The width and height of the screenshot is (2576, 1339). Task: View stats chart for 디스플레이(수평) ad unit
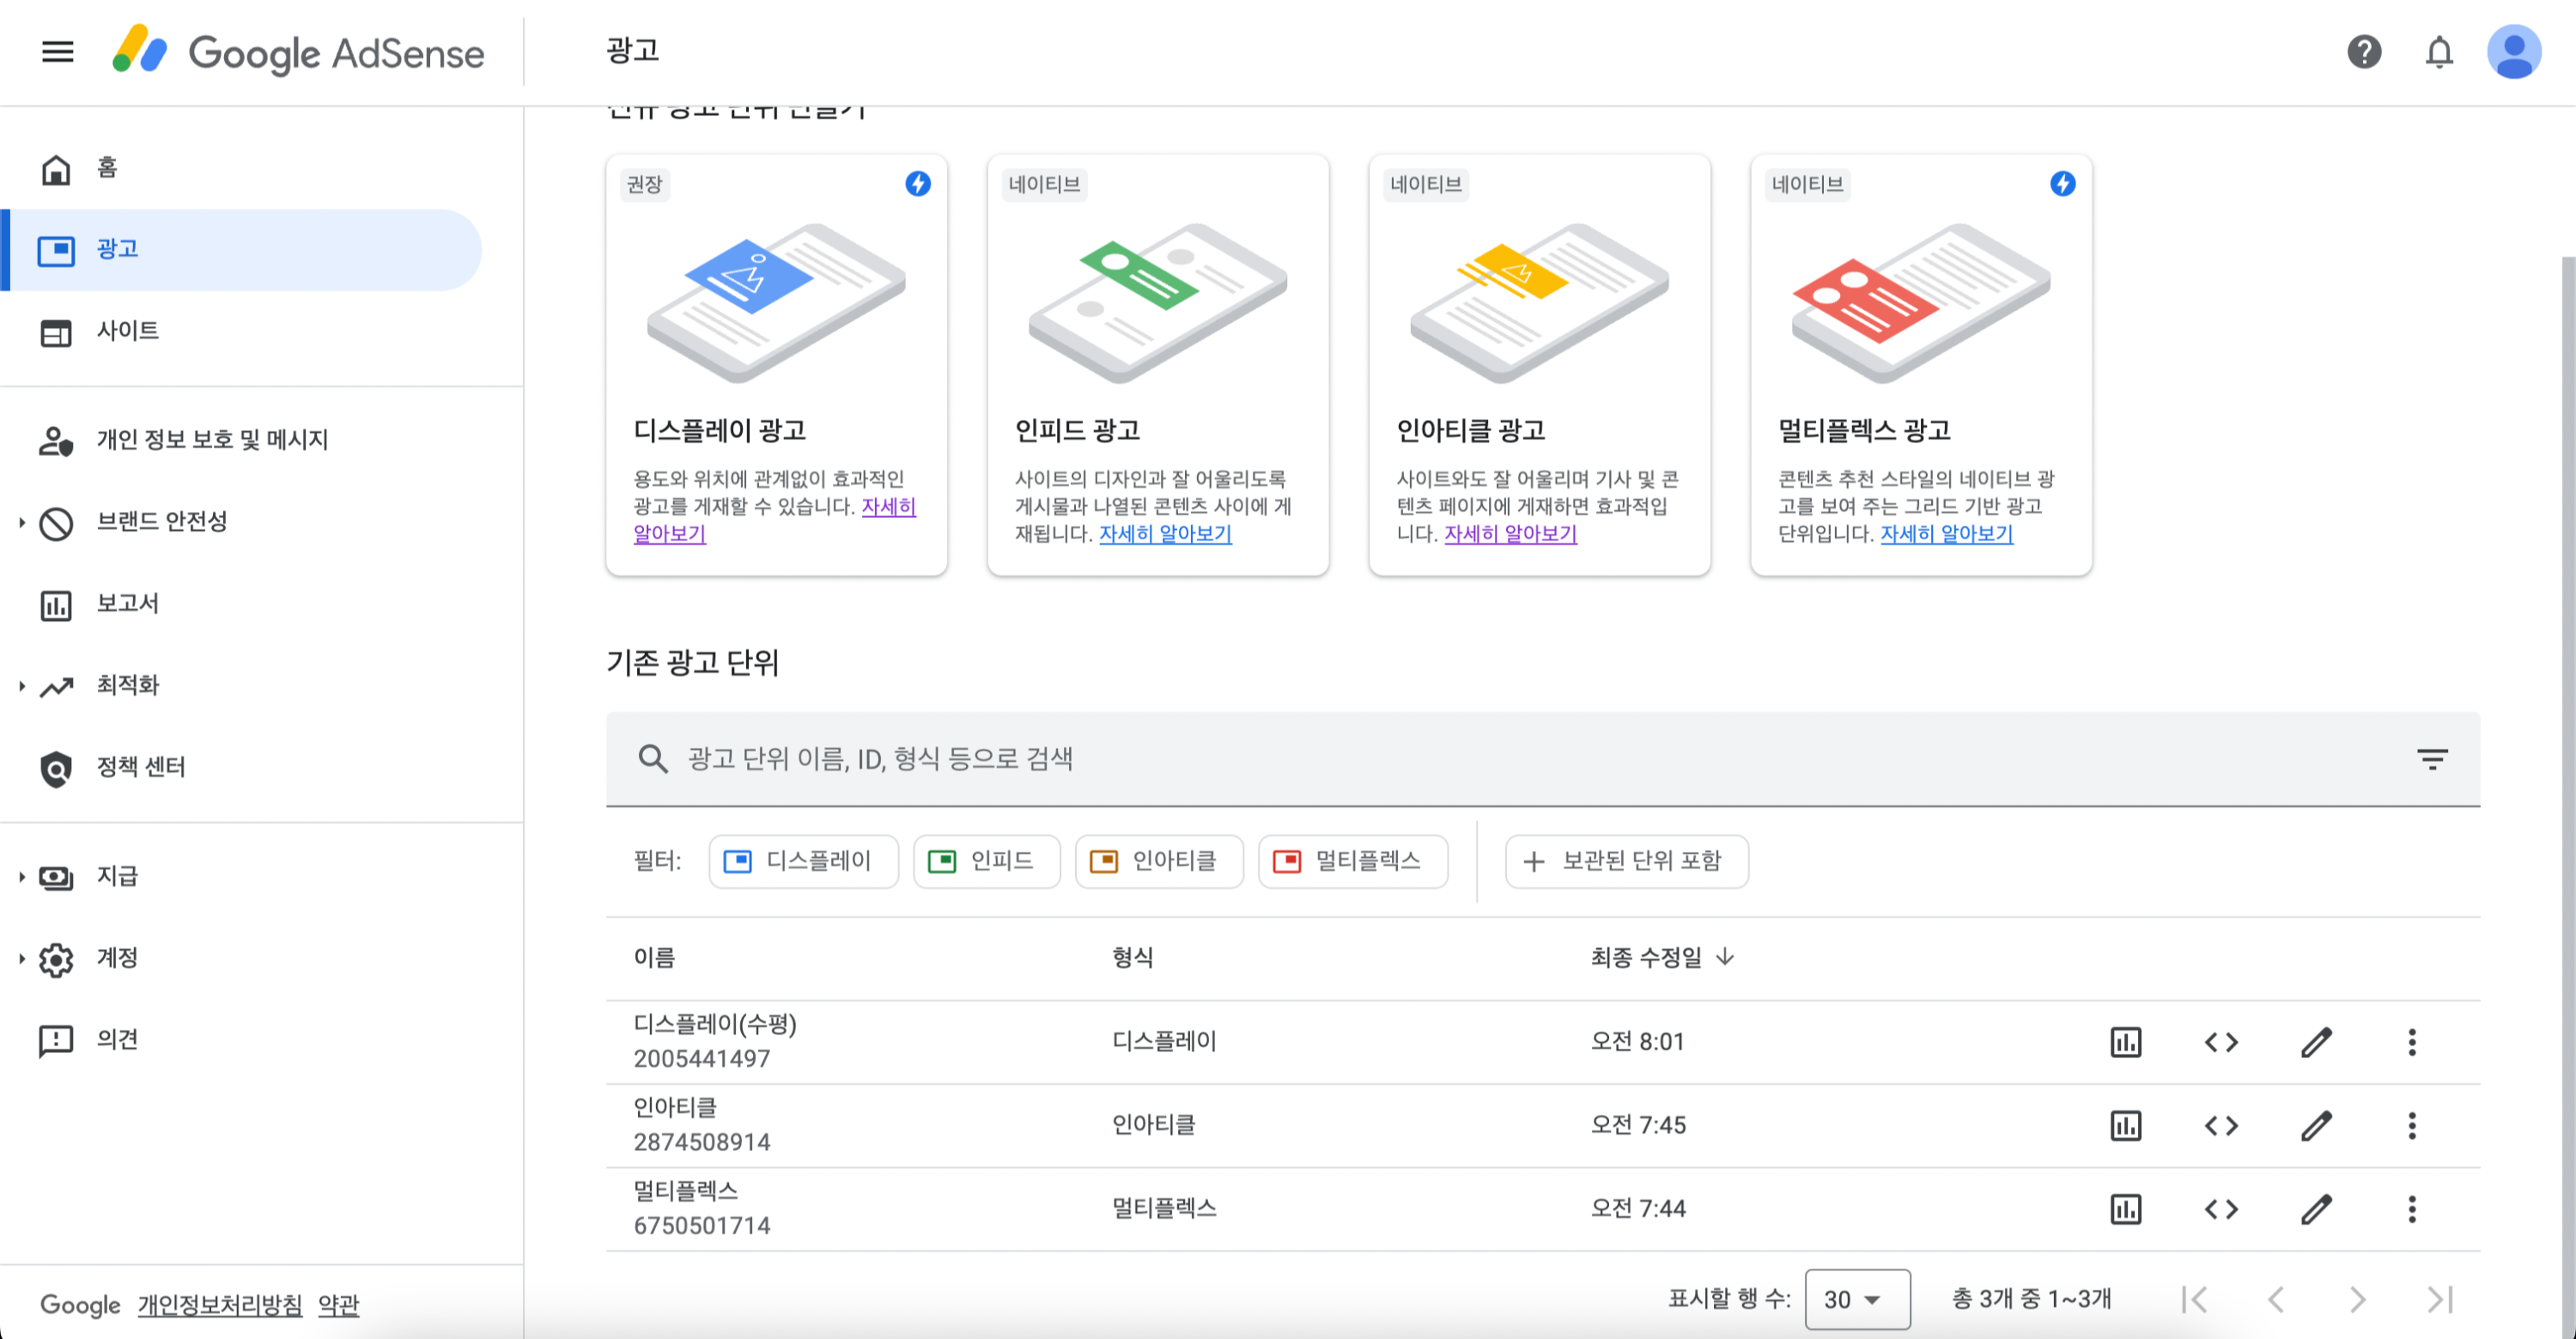[x=2126, y=1042]
